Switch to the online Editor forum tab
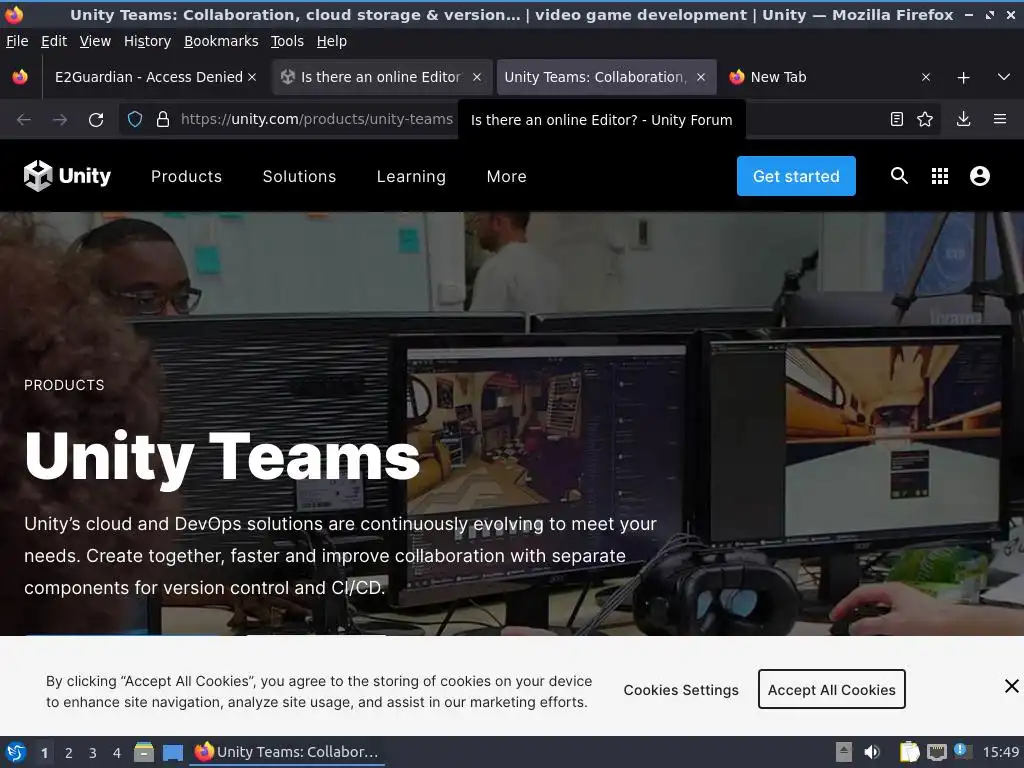1024x768 pixels. (381, 77)
